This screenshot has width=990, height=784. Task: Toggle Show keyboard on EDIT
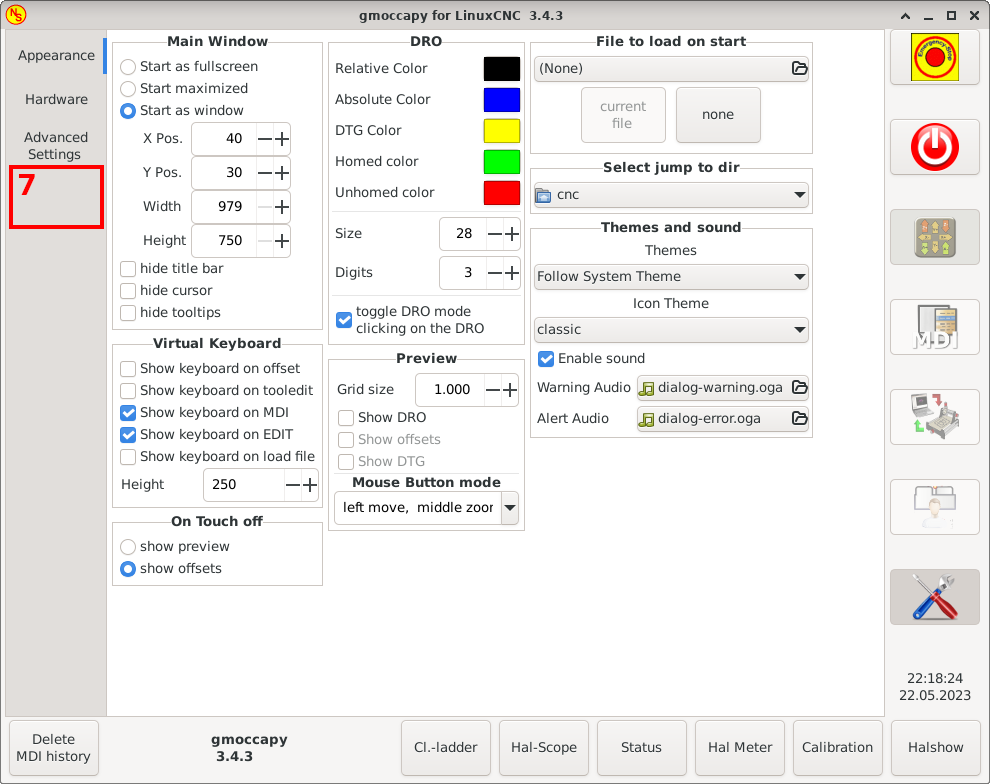click(128, 435)
